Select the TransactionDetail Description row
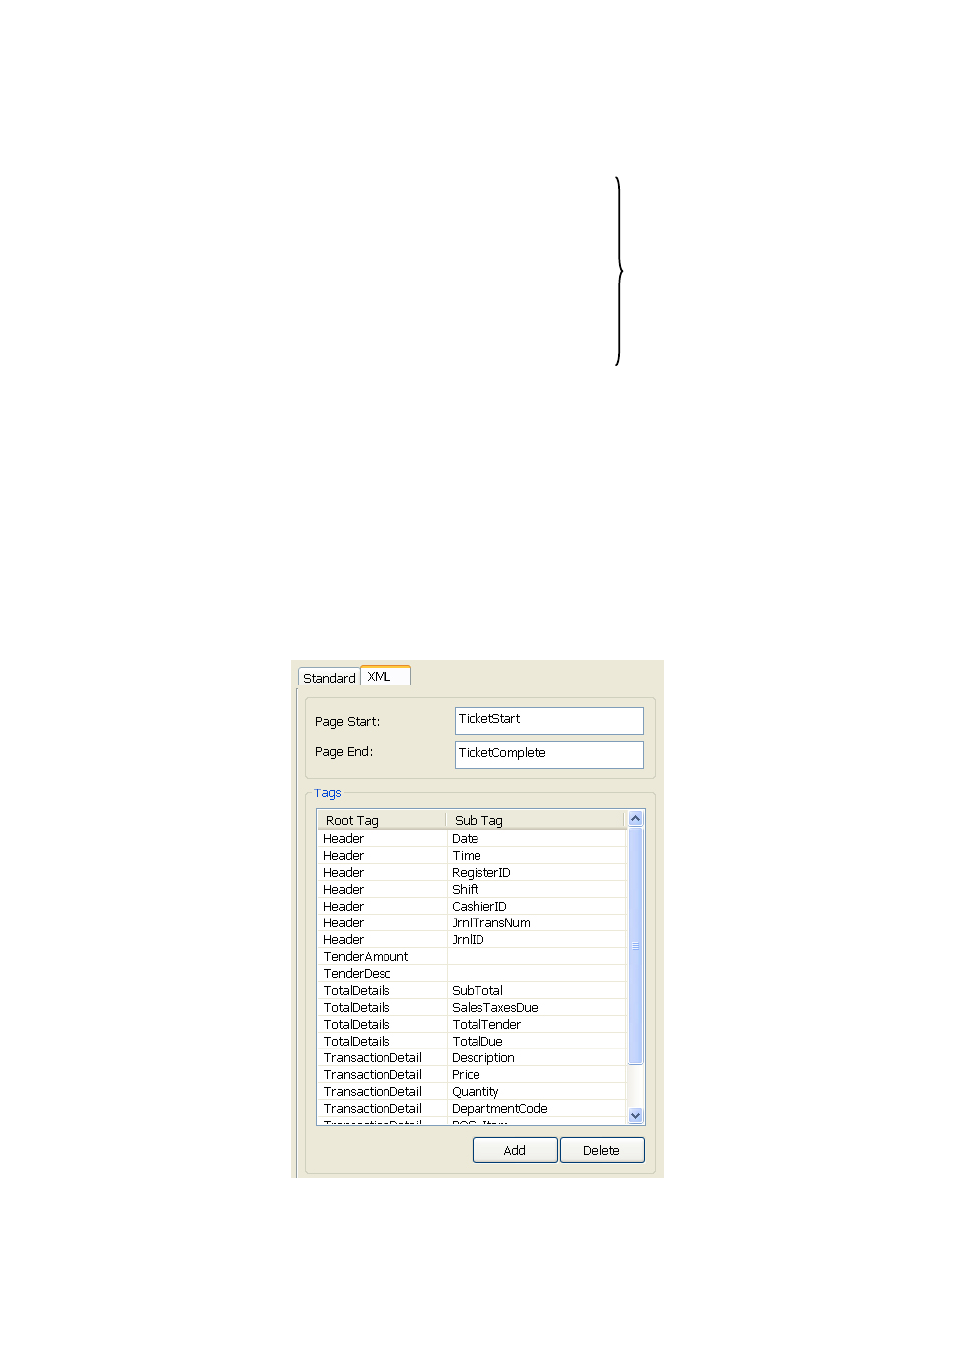This screenshot has height=1355, width=954. [472, 1058]
